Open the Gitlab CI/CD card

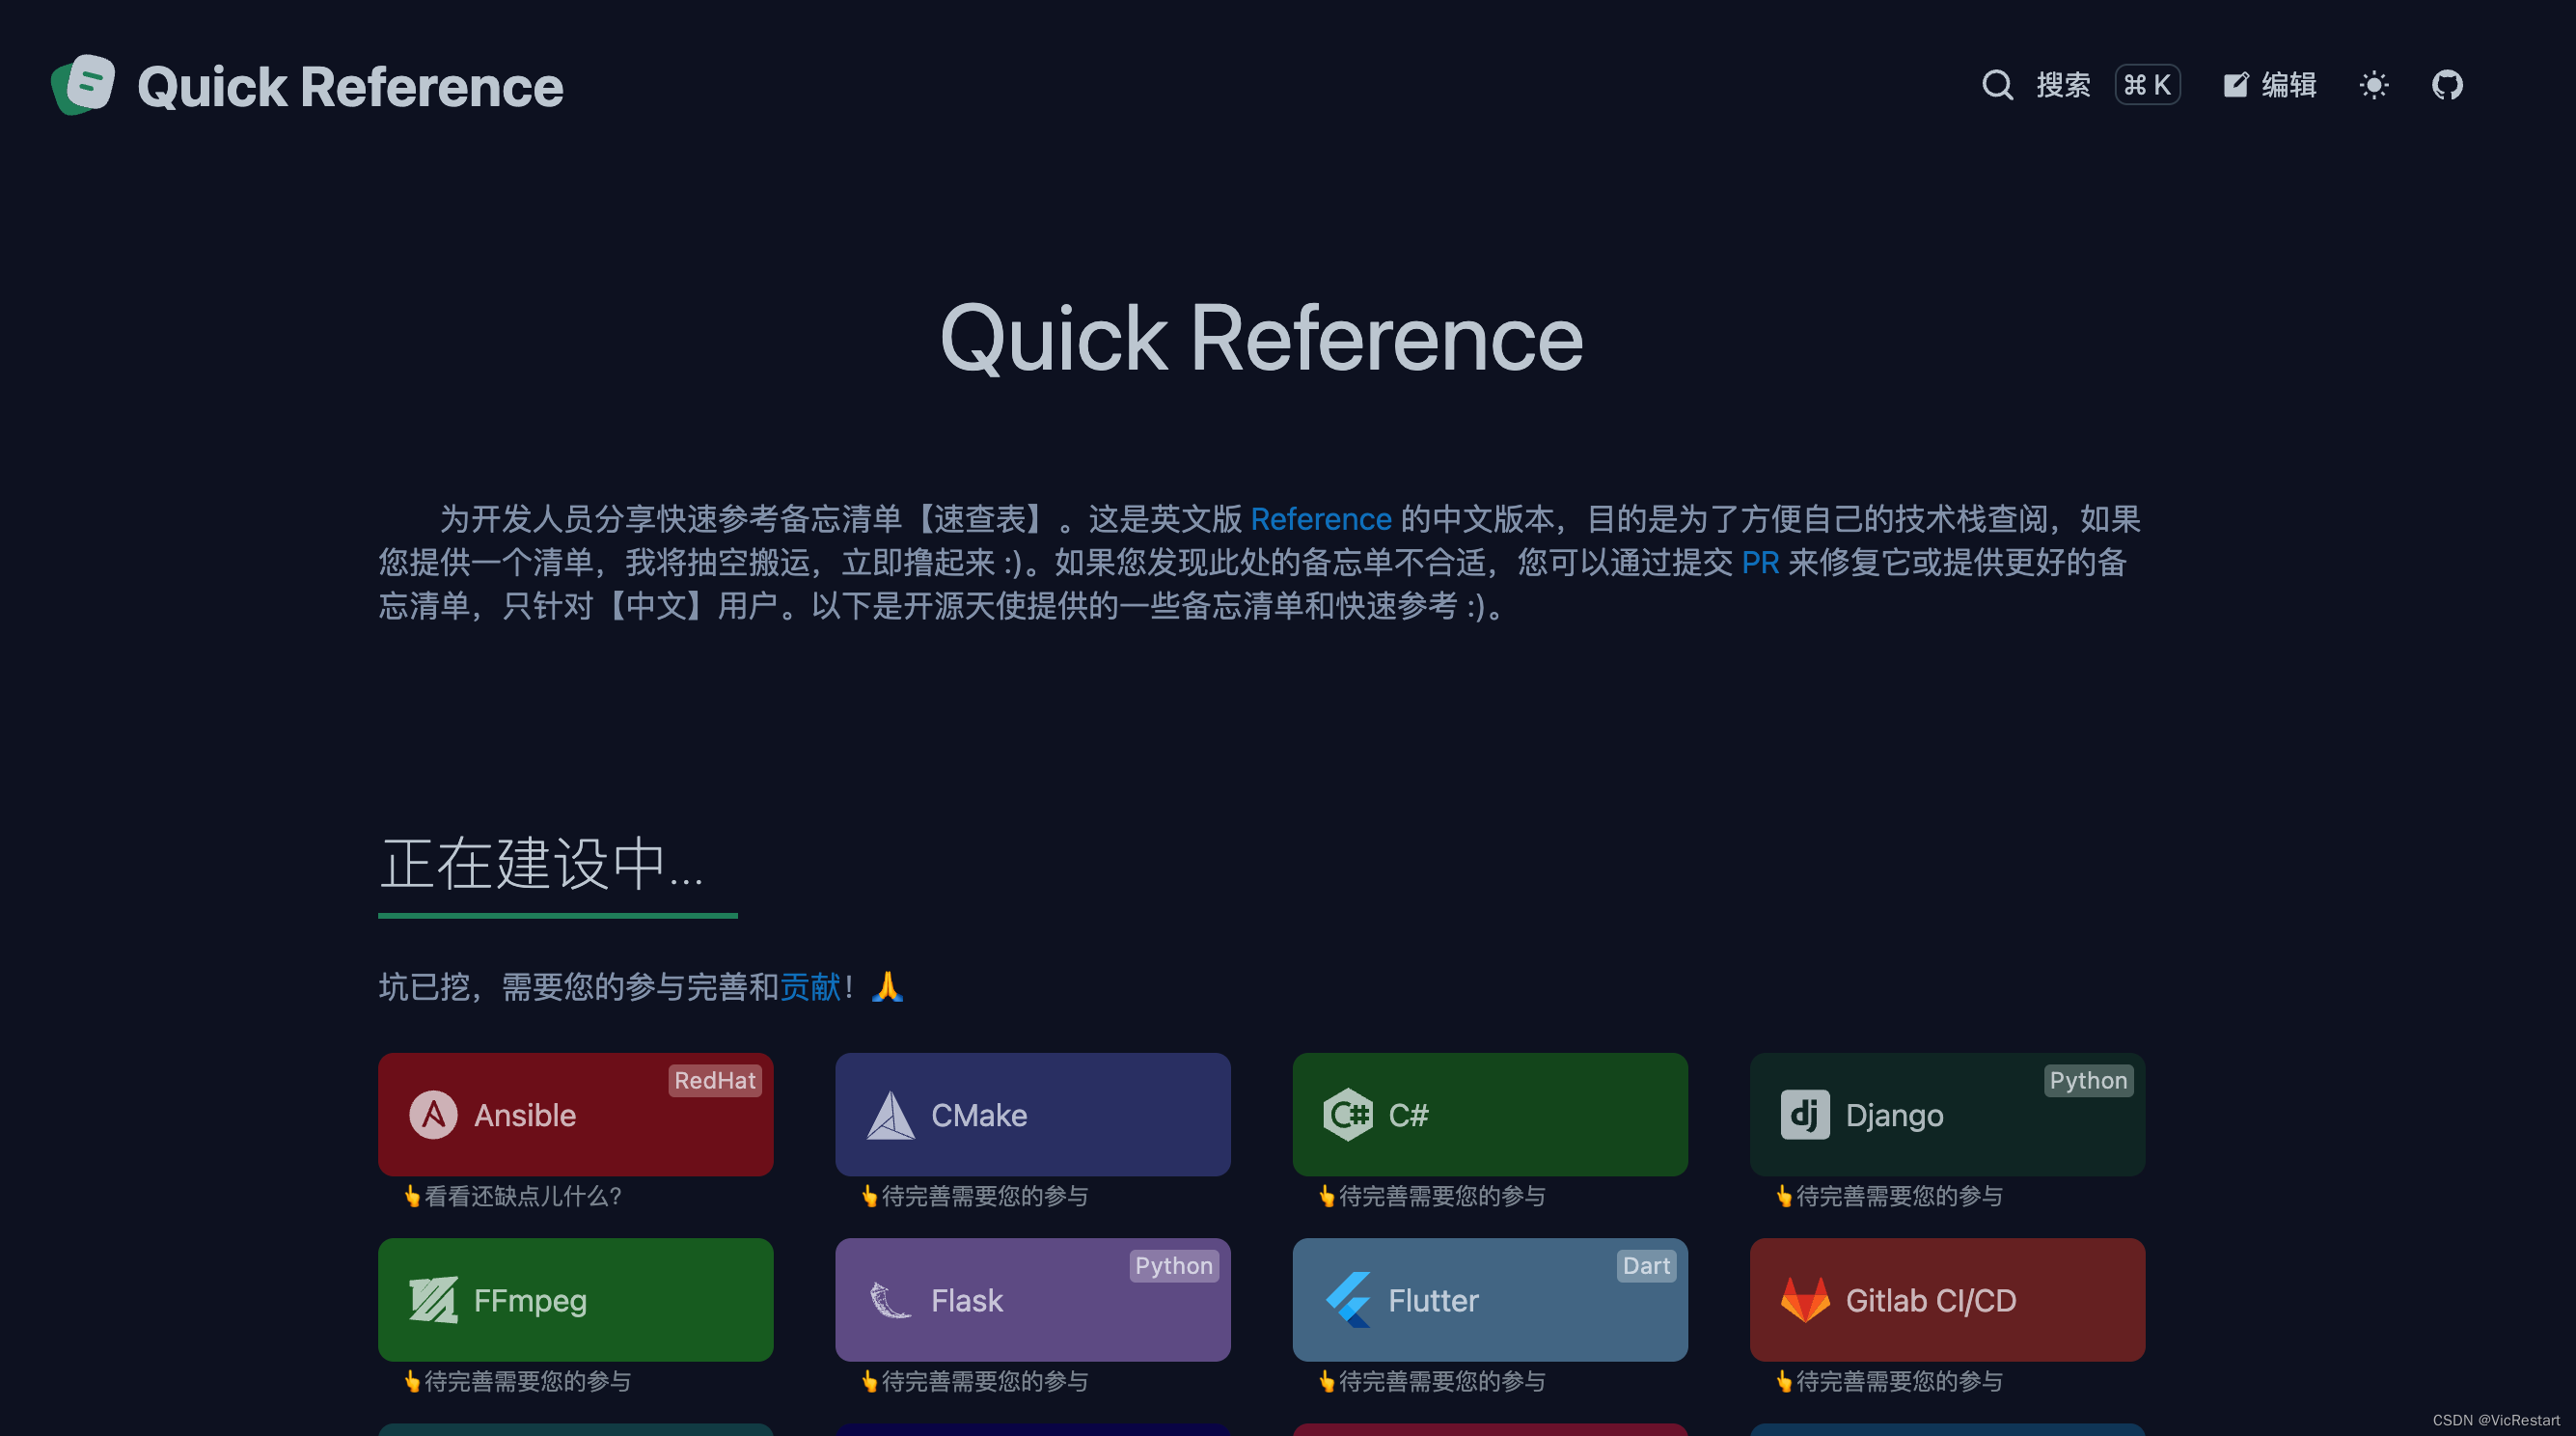click(1947, 1299)
